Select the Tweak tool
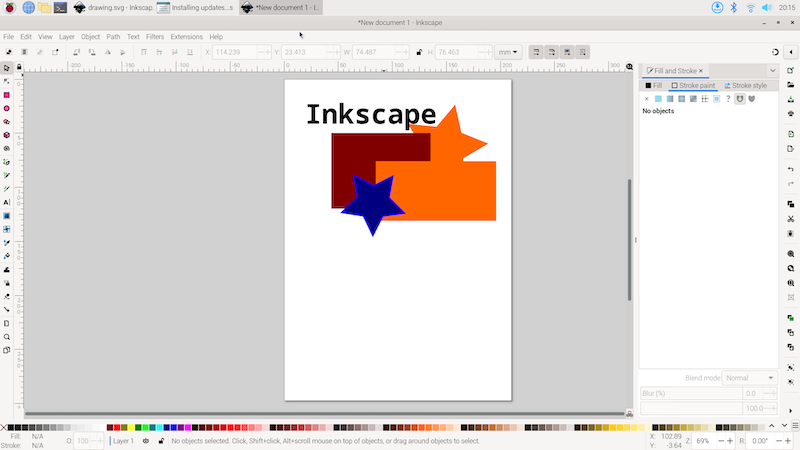This screenshot has width=800, height=450. click(x=7, y=269)
